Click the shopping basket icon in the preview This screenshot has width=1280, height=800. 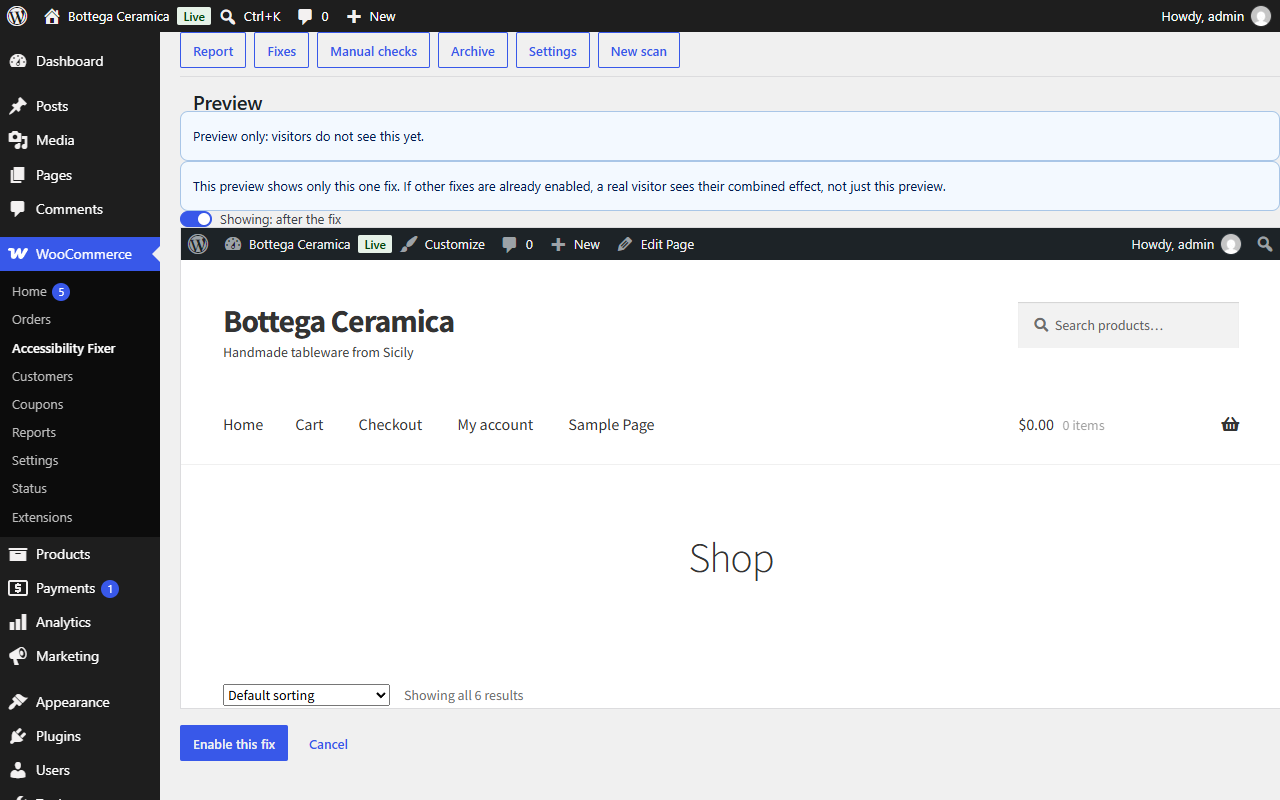tap(1230, 424)
